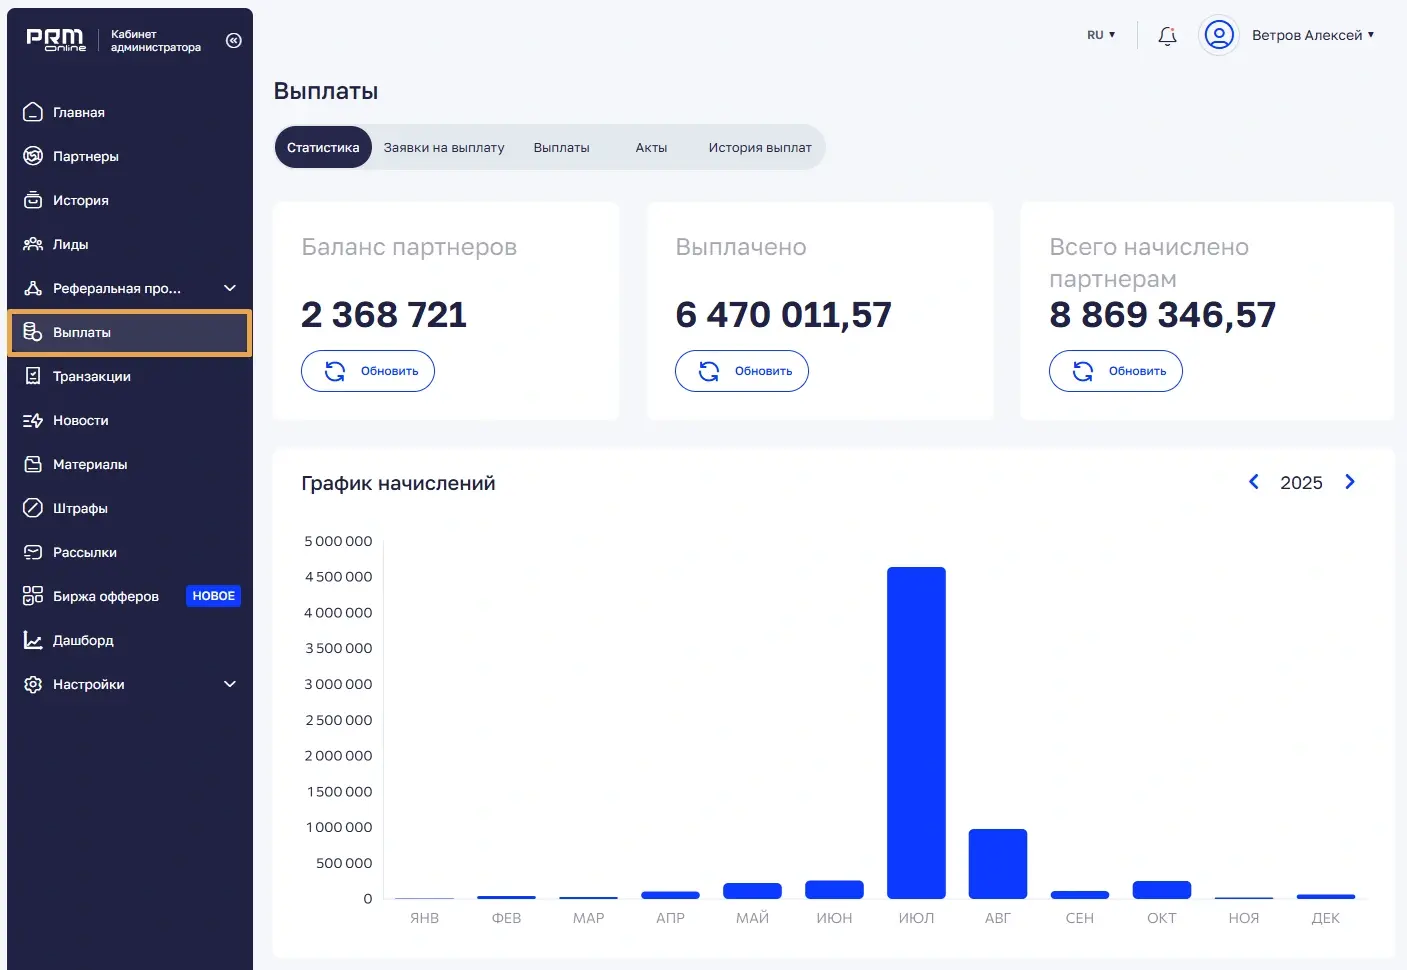Click the Настройки gear icon
Image resolution: width=1407 pixels, height=970 pixels.
(x=33, y=684)
